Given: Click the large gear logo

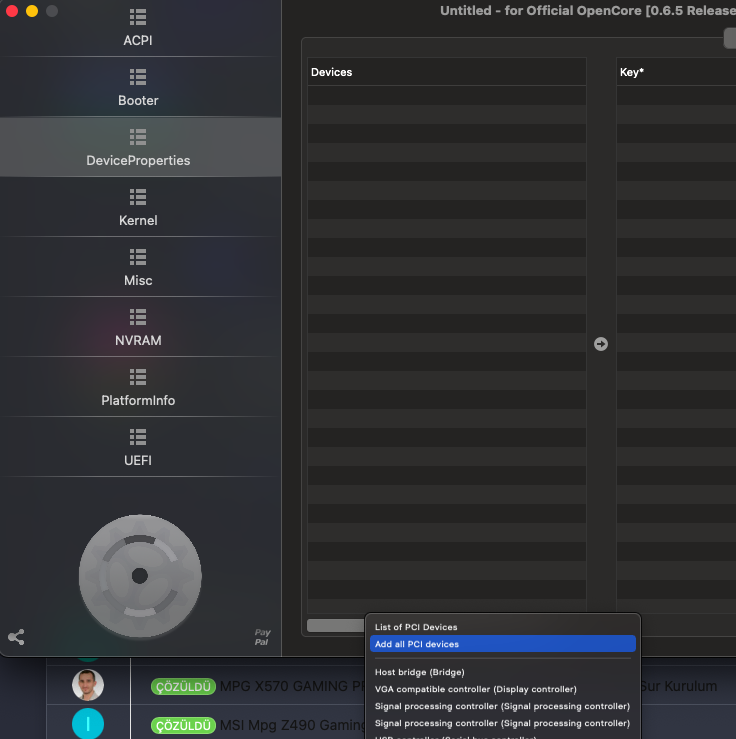Looking at the screenshot, I should 140,575.
